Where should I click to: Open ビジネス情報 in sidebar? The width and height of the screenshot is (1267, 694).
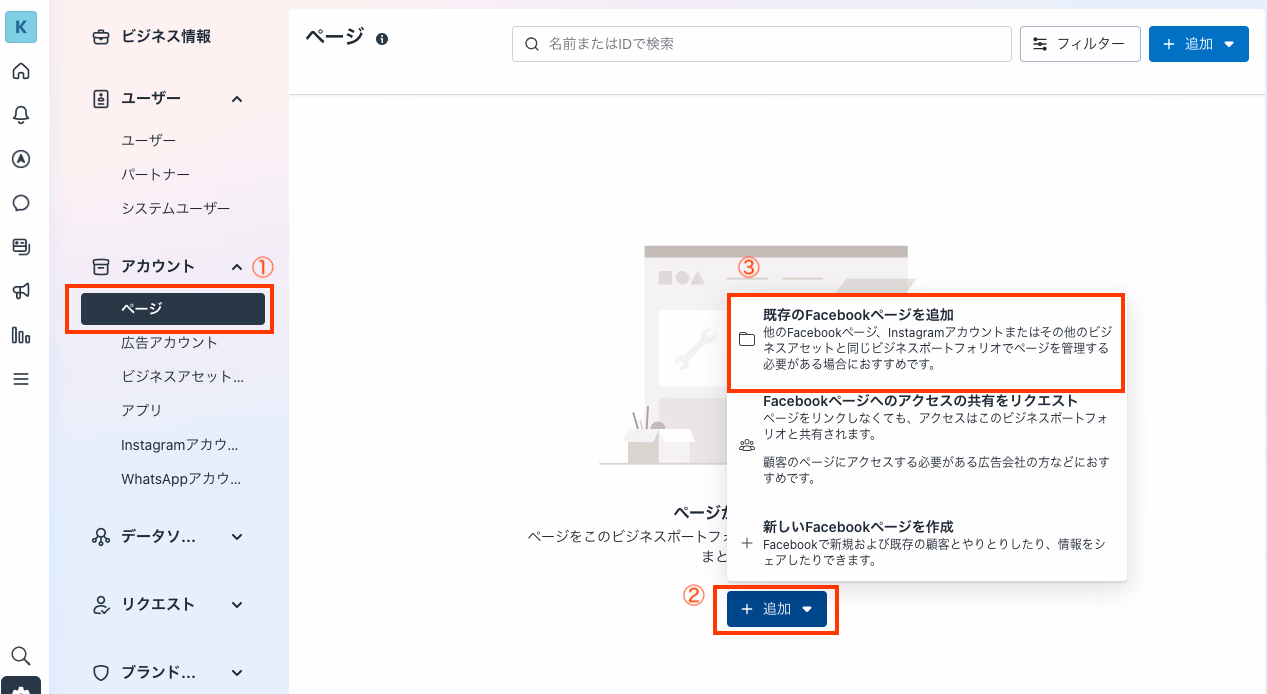point(166,37)
